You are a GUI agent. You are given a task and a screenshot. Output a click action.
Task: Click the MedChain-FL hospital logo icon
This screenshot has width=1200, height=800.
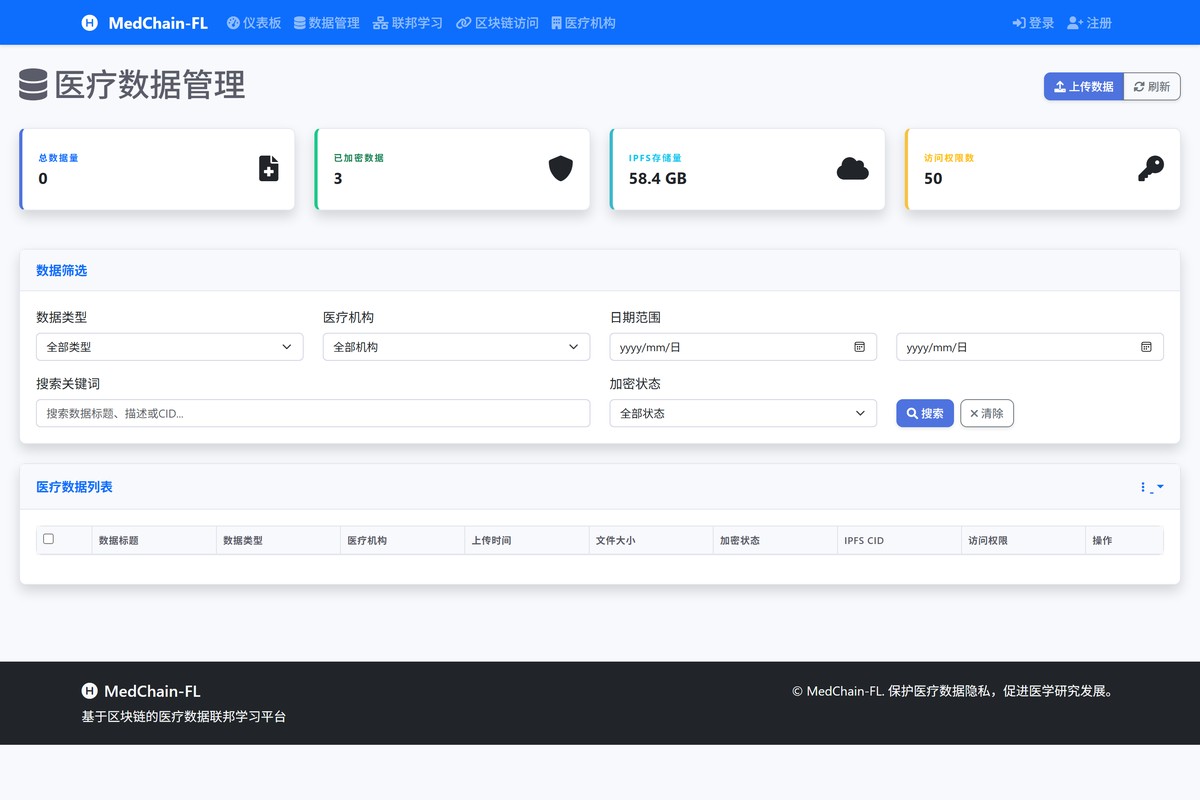89,22
